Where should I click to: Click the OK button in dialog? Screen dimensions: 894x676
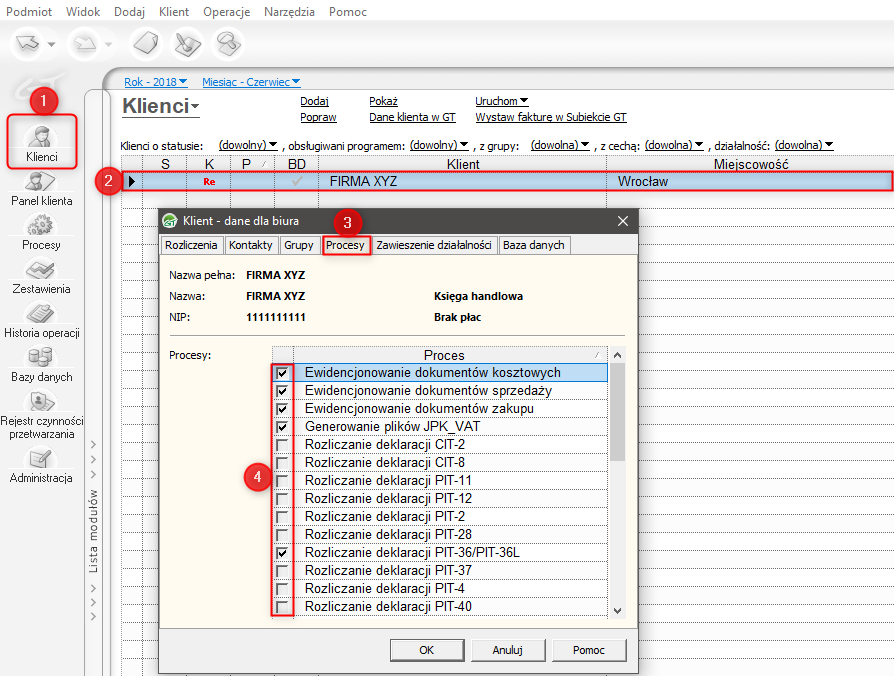(x=427, y=650)
